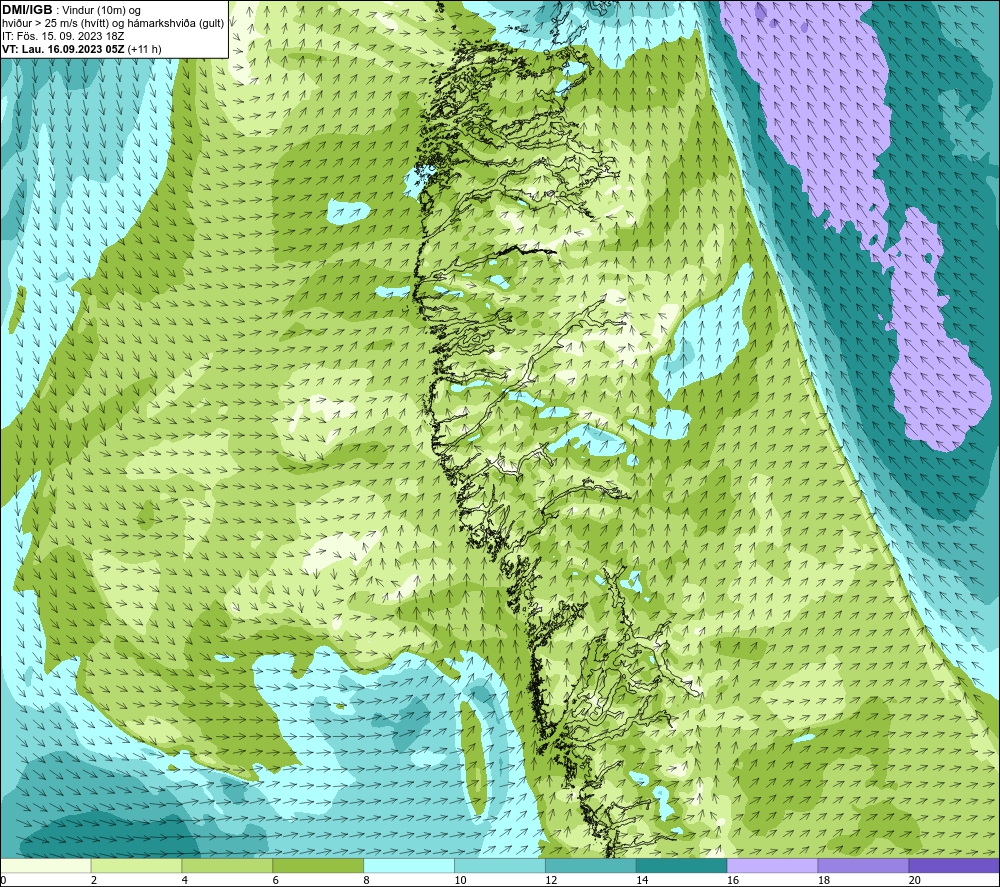Image resolution: width=1000 pixels, height=887 pixels.
Task: Click the 'IT: Fös. 15. 09. 2023 18Z' line
Action: 62,36
